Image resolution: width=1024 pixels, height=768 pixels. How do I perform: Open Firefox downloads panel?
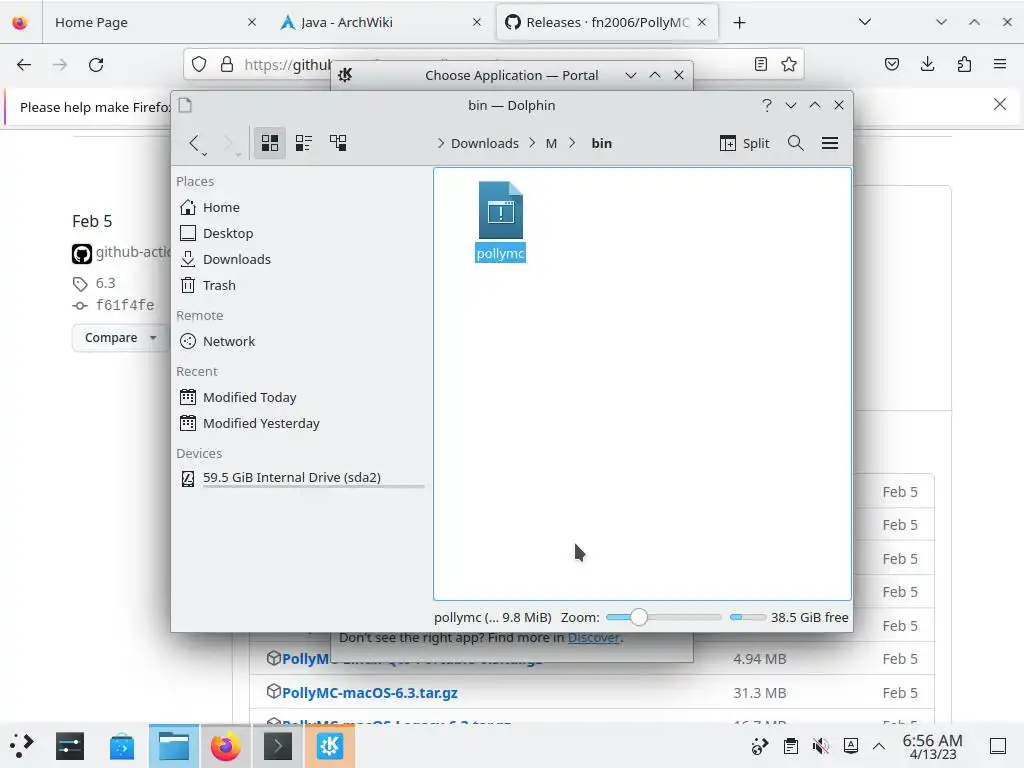(x=927, y=64)
